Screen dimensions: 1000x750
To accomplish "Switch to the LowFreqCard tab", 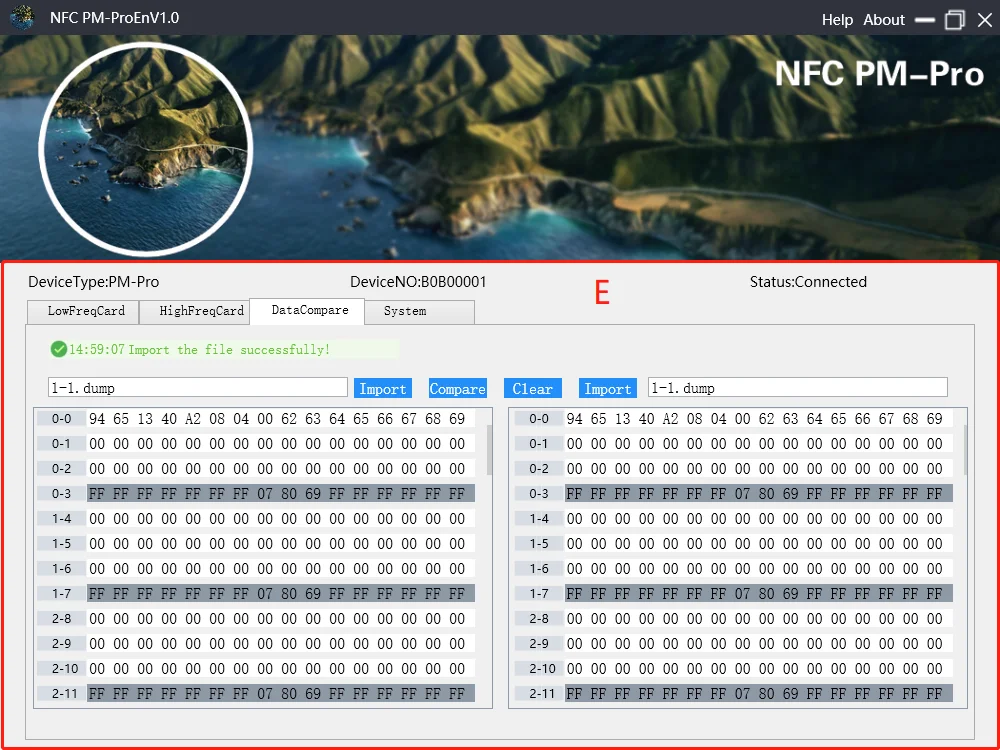I will (84, 311).
